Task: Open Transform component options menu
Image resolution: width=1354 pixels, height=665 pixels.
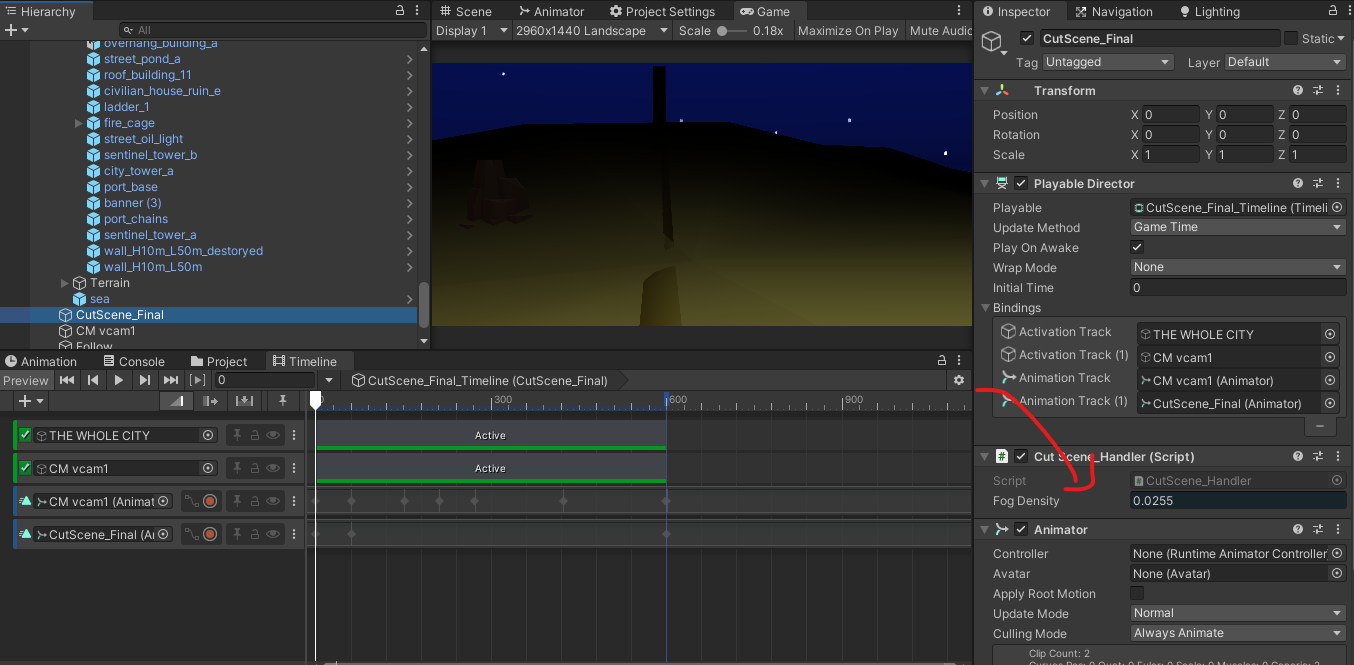Action: pos(1338,91)
